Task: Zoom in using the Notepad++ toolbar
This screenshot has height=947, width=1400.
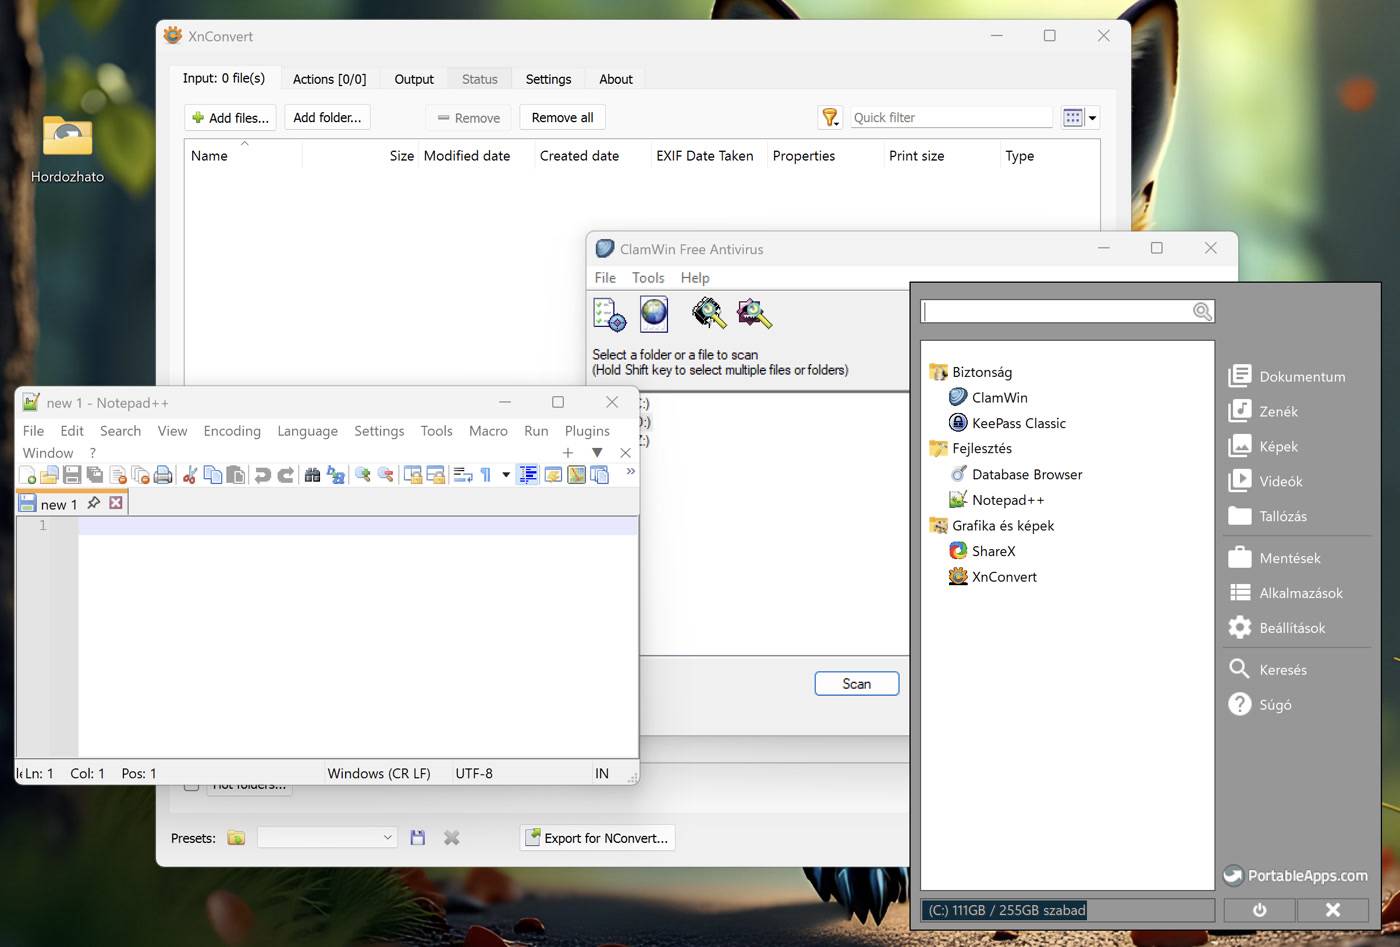Action: pyautogui.click(x=362, y=475)
